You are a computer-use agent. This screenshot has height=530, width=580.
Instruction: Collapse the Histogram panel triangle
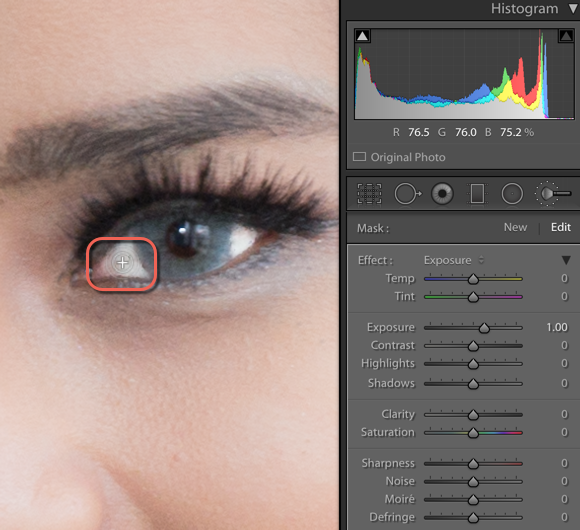point(573,9)
